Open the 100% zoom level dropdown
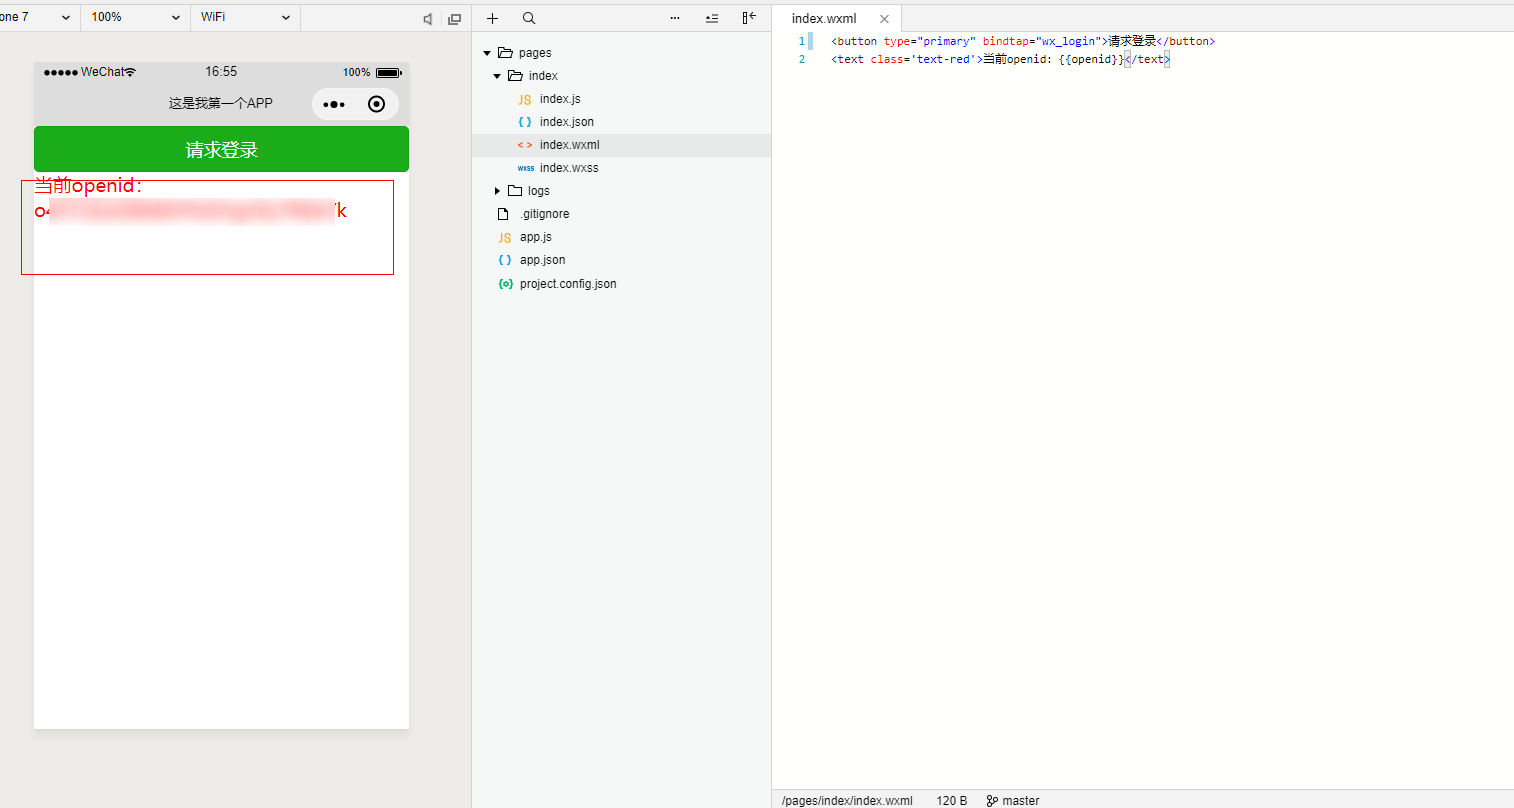Image resolution: width=1514 pixels, height=808 pixels. coord(135,17)
